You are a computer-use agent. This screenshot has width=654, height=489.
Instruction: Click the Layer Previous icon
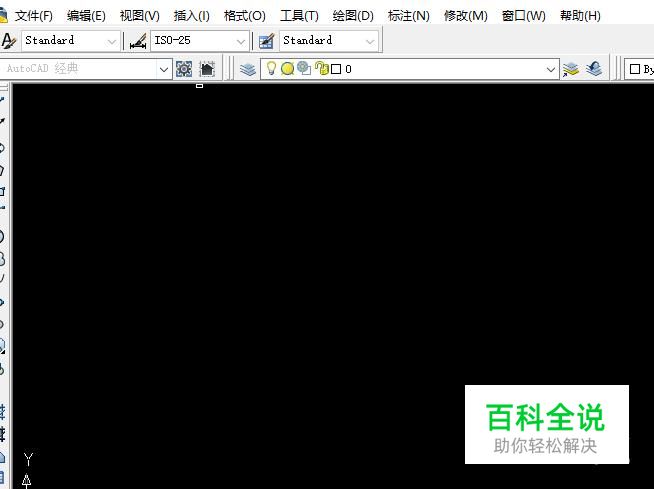pos(594,69)
